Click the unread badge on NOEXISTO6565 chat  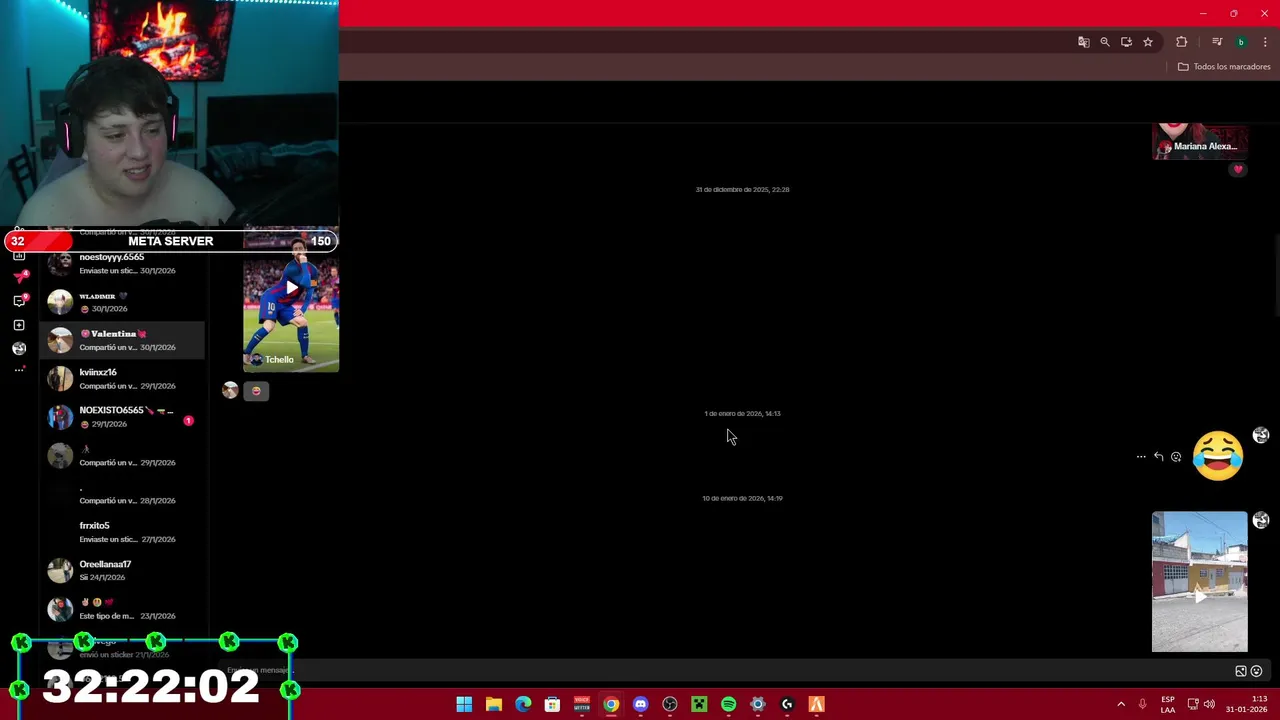pos(188,421)
